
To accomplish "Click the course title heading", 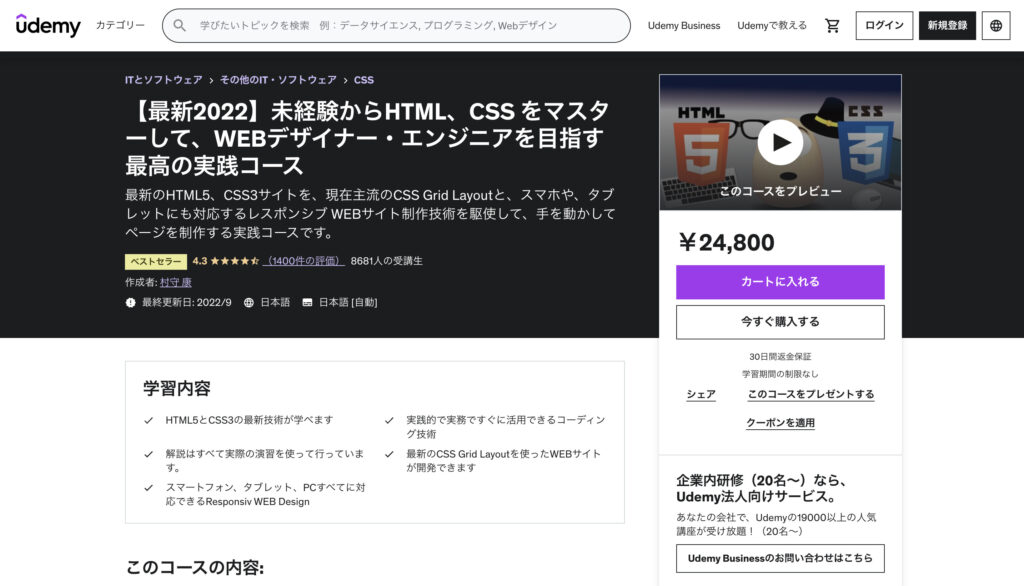I will pos(367,138).
